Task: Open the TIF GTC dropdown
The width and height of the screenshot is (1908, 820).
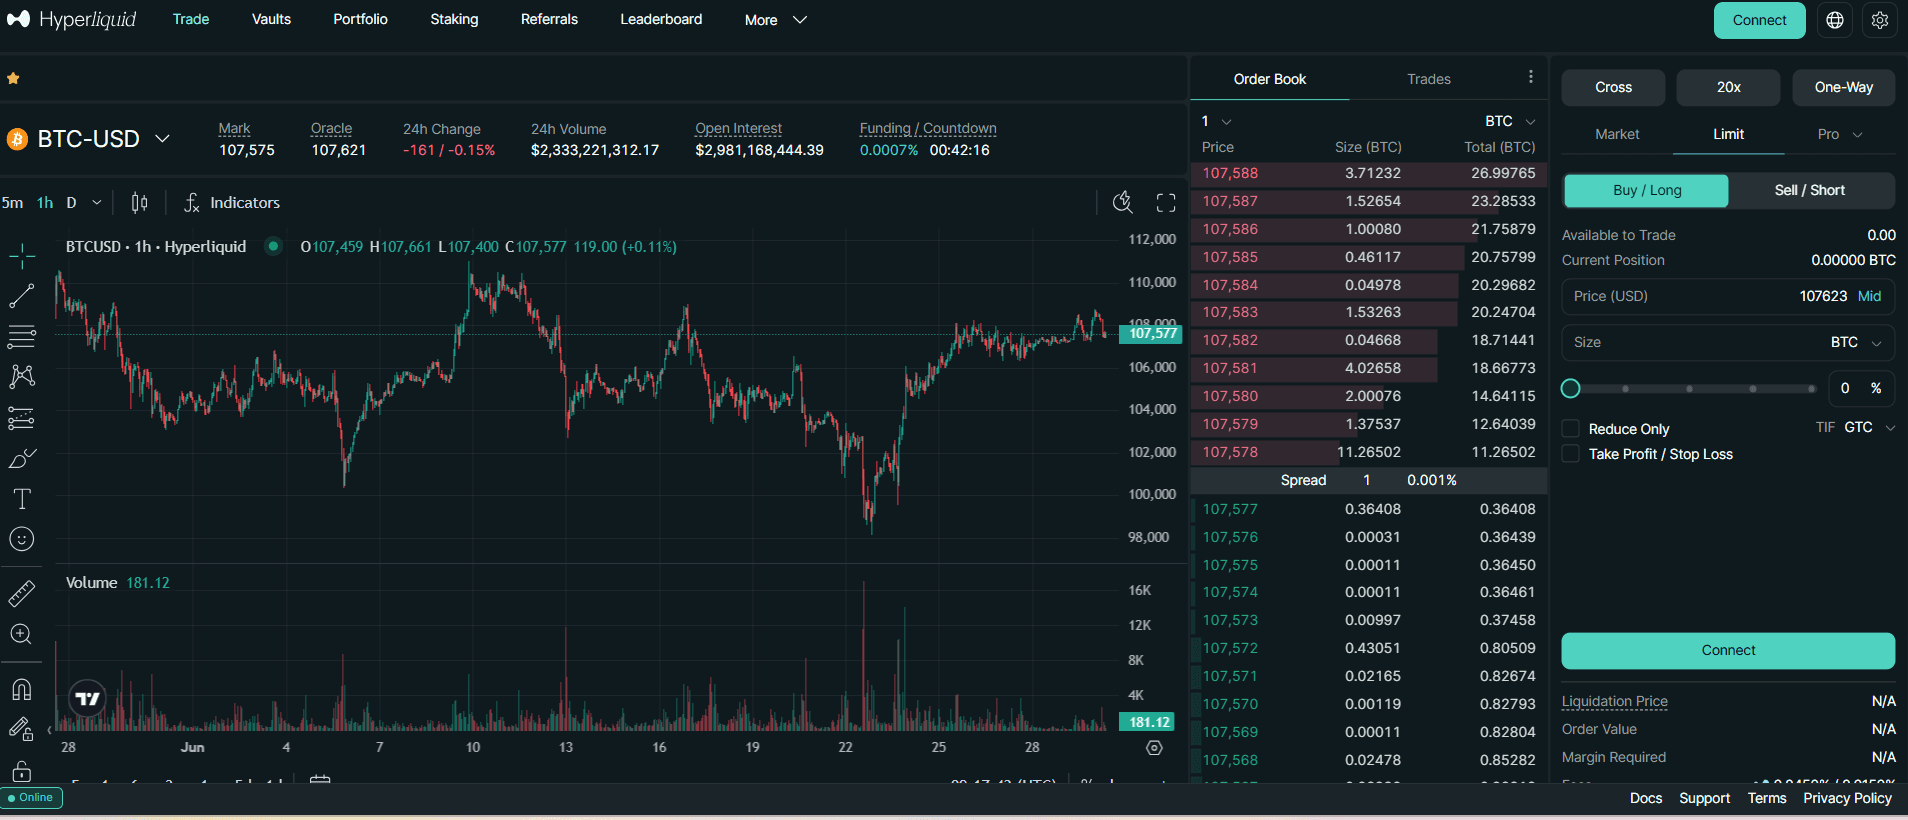Action: pyautogui.click(x=1869, y=428)
